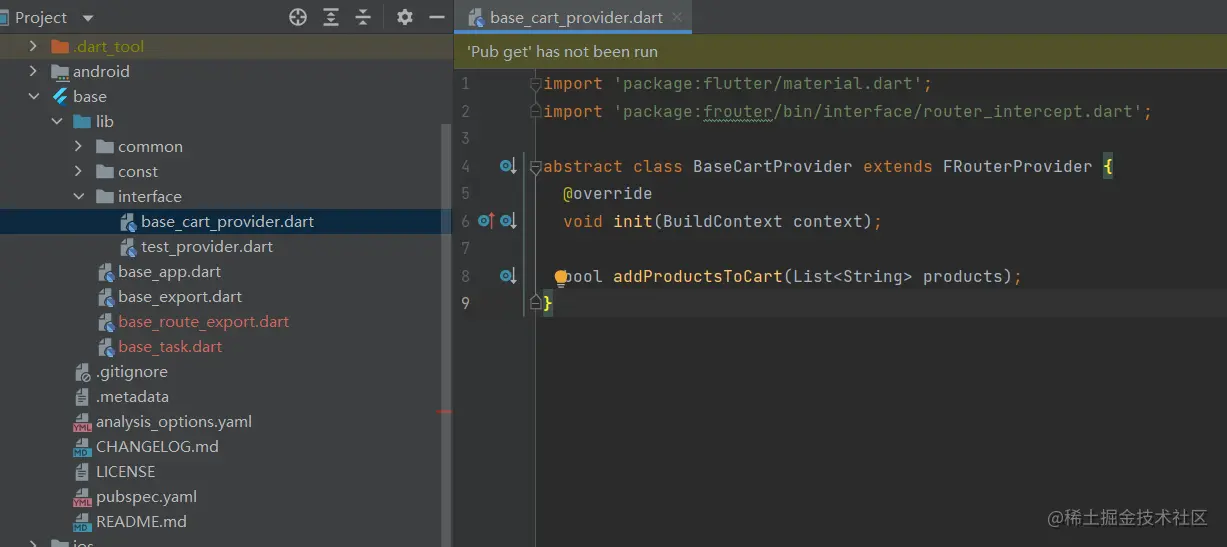Open CHANGELOG.md file

157,446
